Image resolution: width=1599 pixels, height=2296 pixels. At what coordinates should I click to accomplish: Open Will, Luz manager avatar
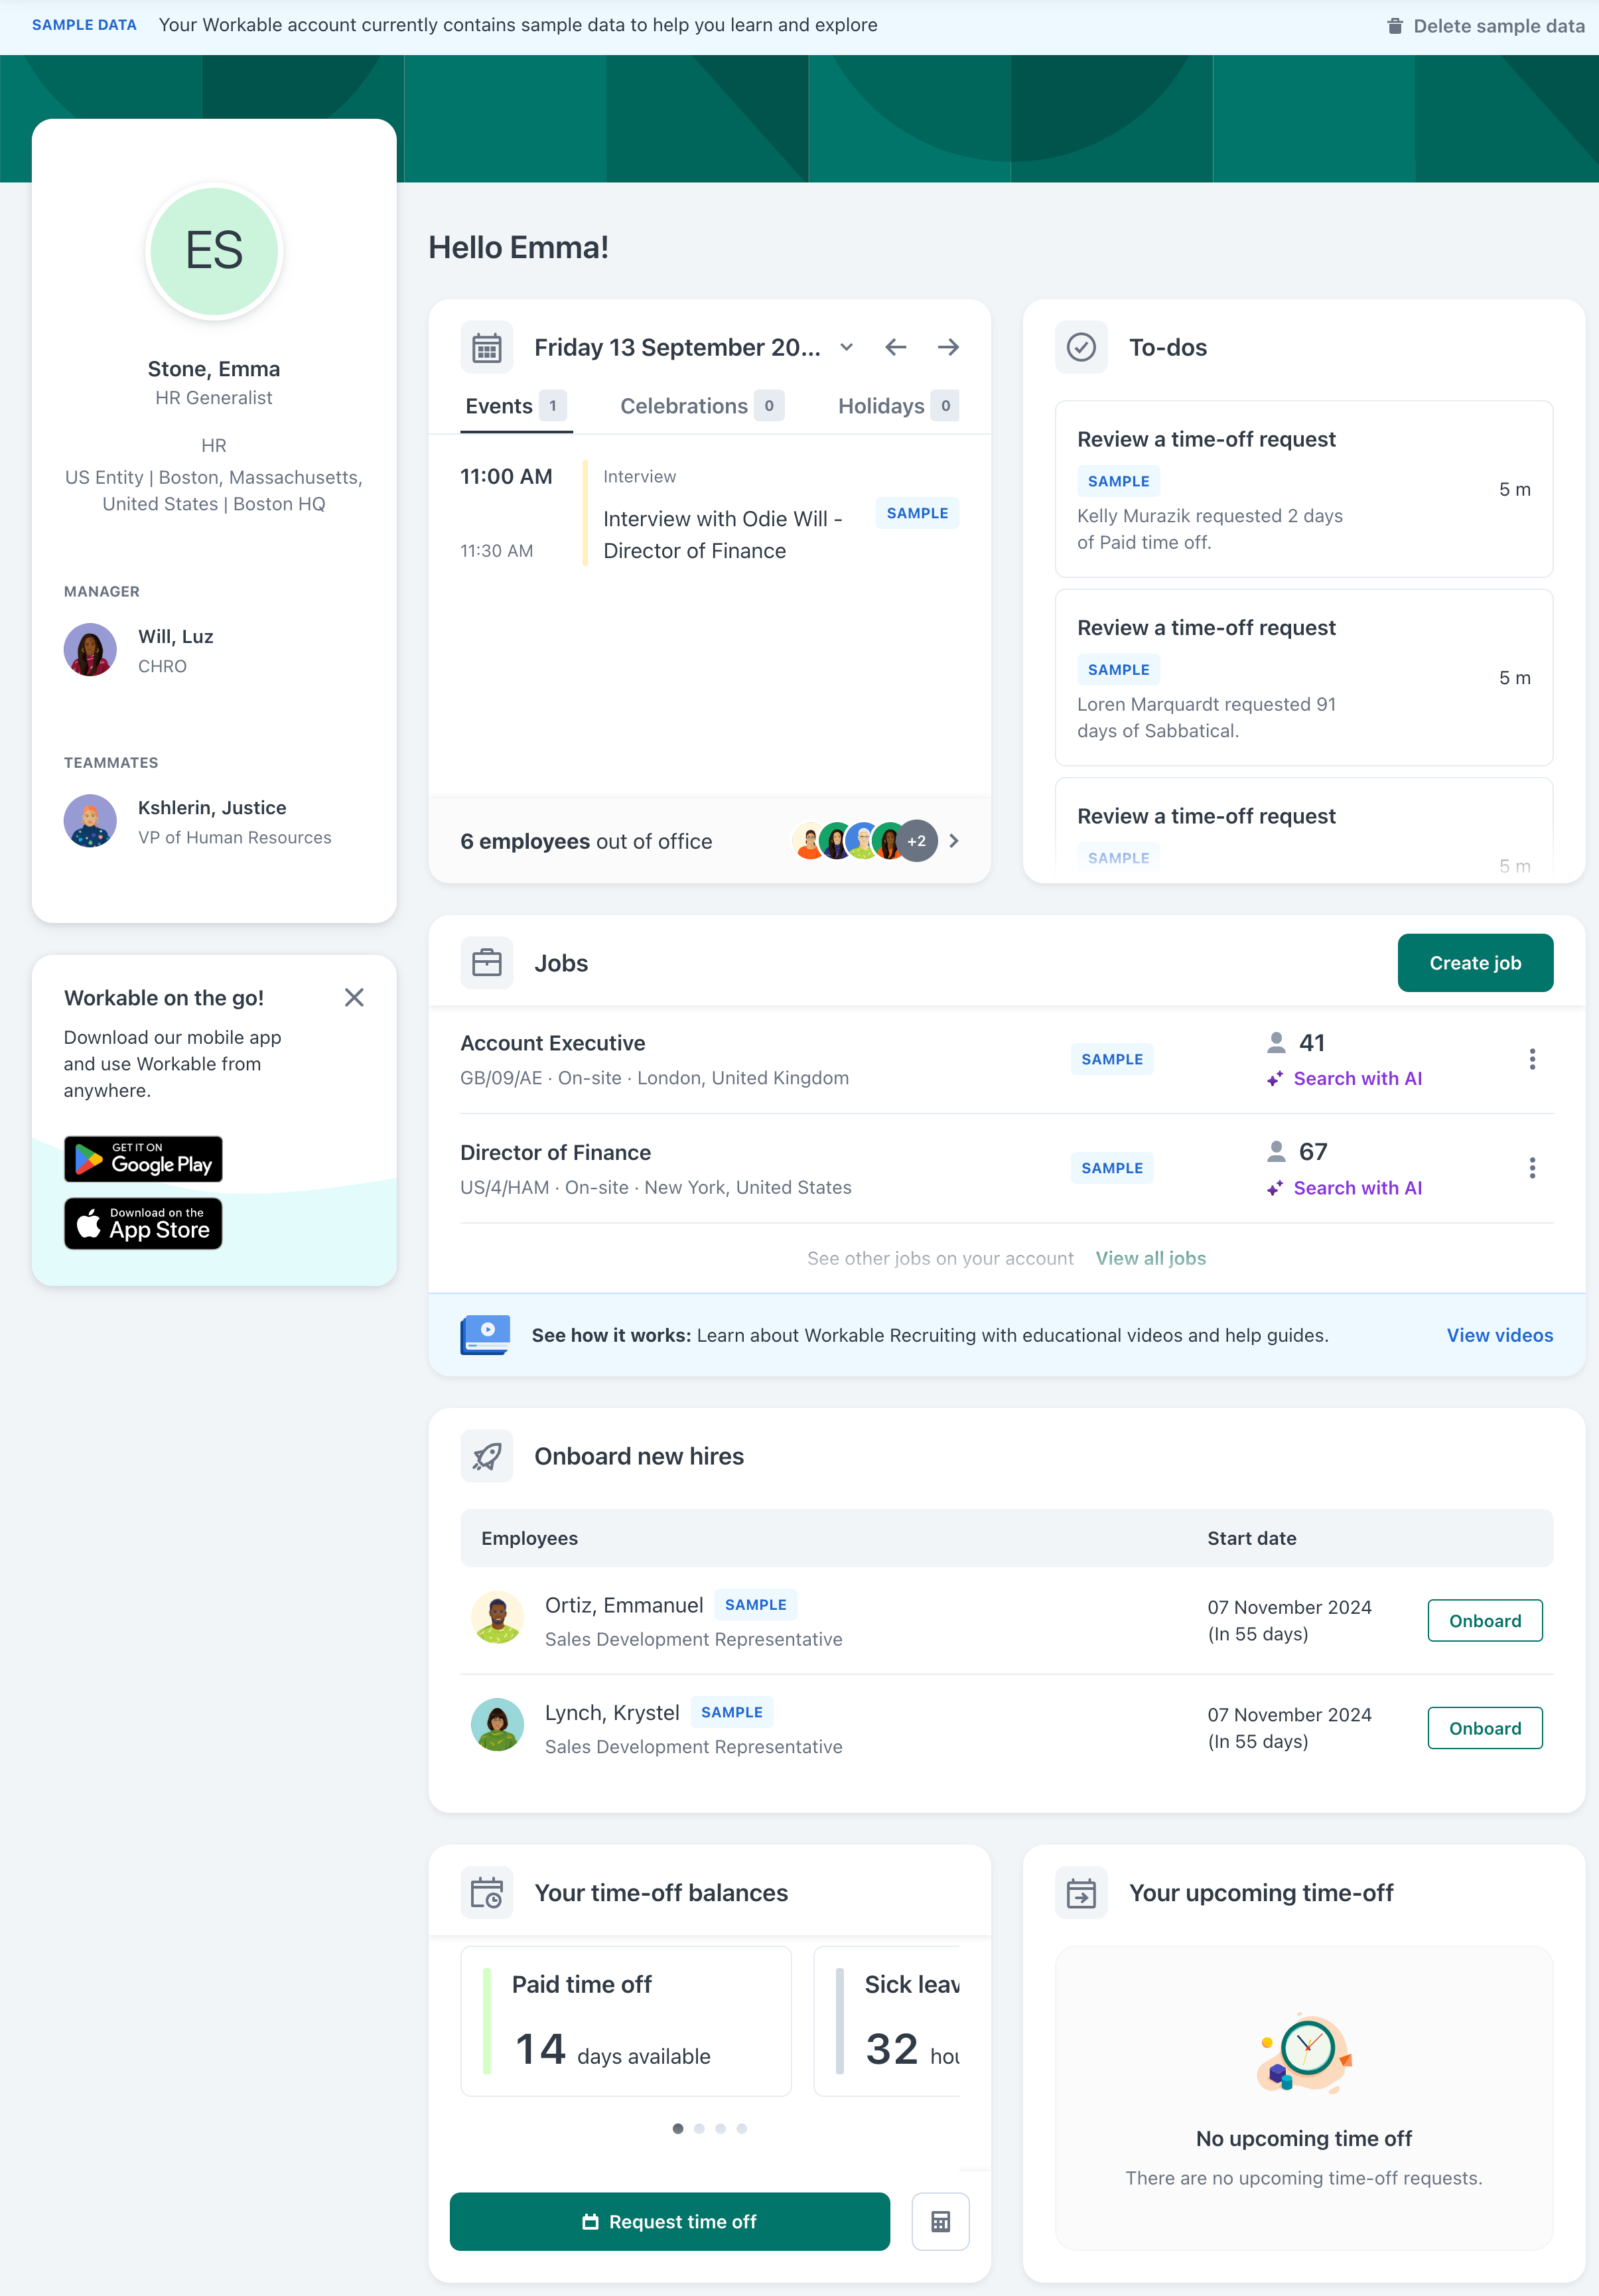90,650
